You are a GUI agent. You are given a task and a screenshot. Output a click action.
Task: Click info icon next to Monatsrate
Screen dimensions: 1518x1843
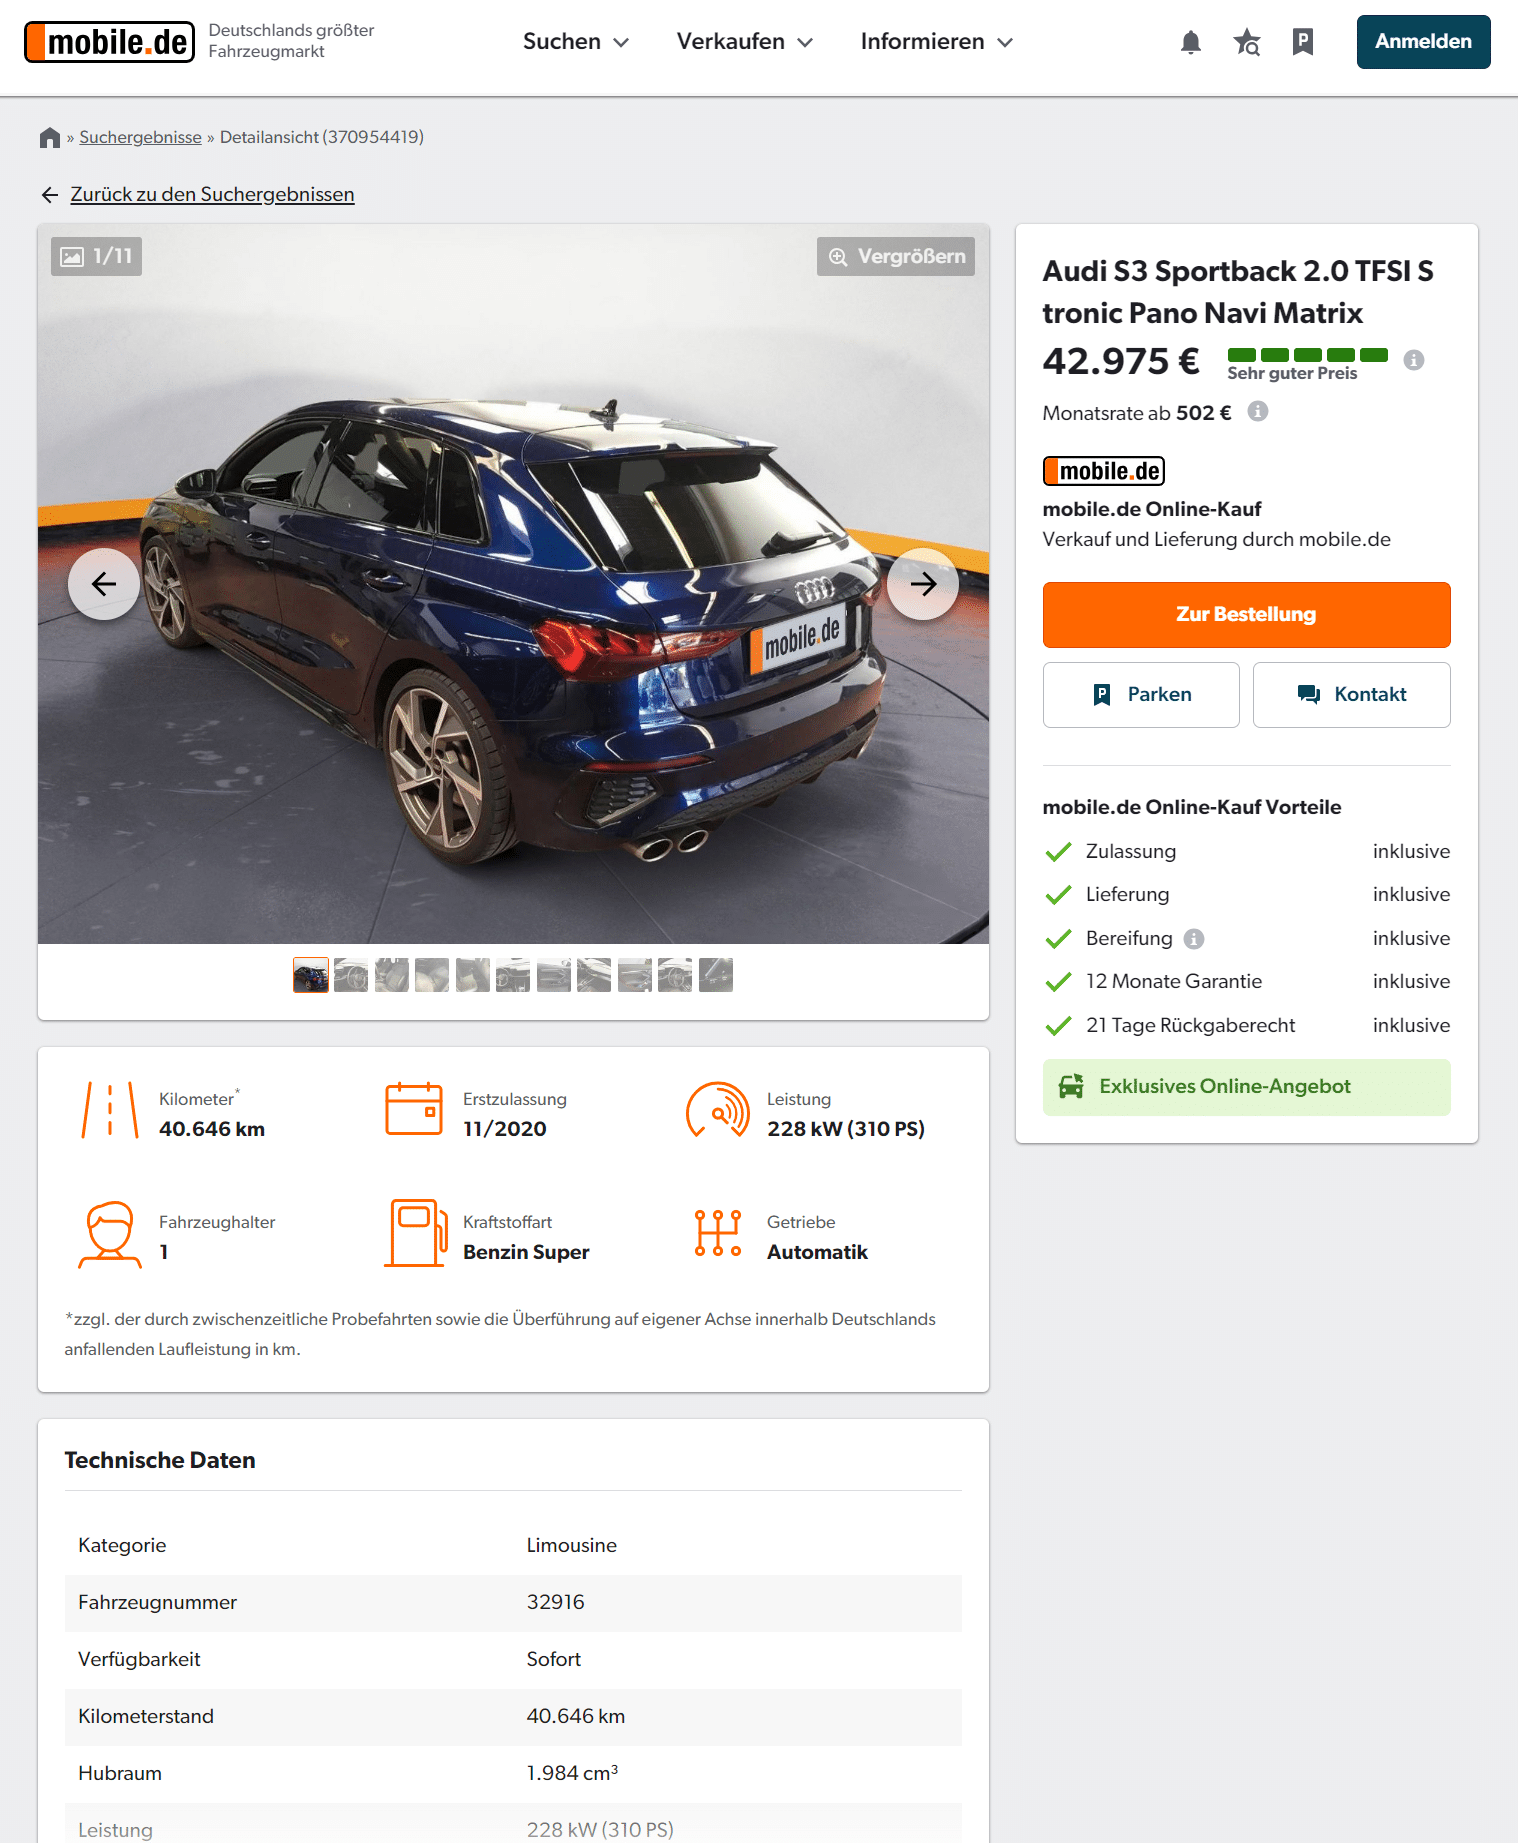click(1258, 411)
